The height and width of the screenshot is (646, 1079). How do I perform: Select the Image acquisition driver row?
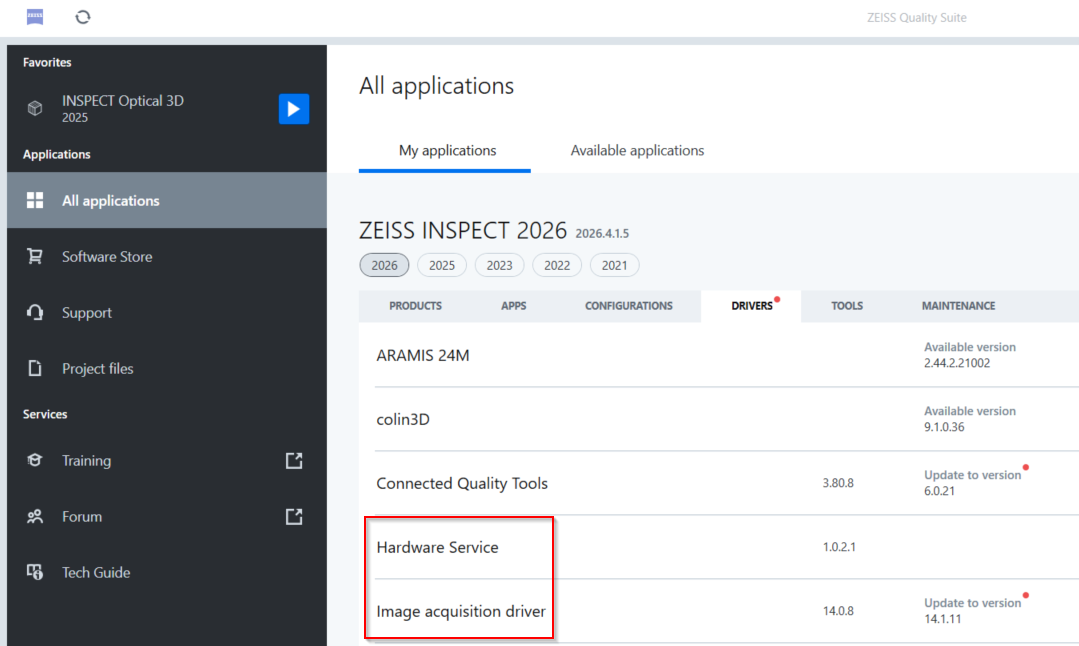point(719,611)
